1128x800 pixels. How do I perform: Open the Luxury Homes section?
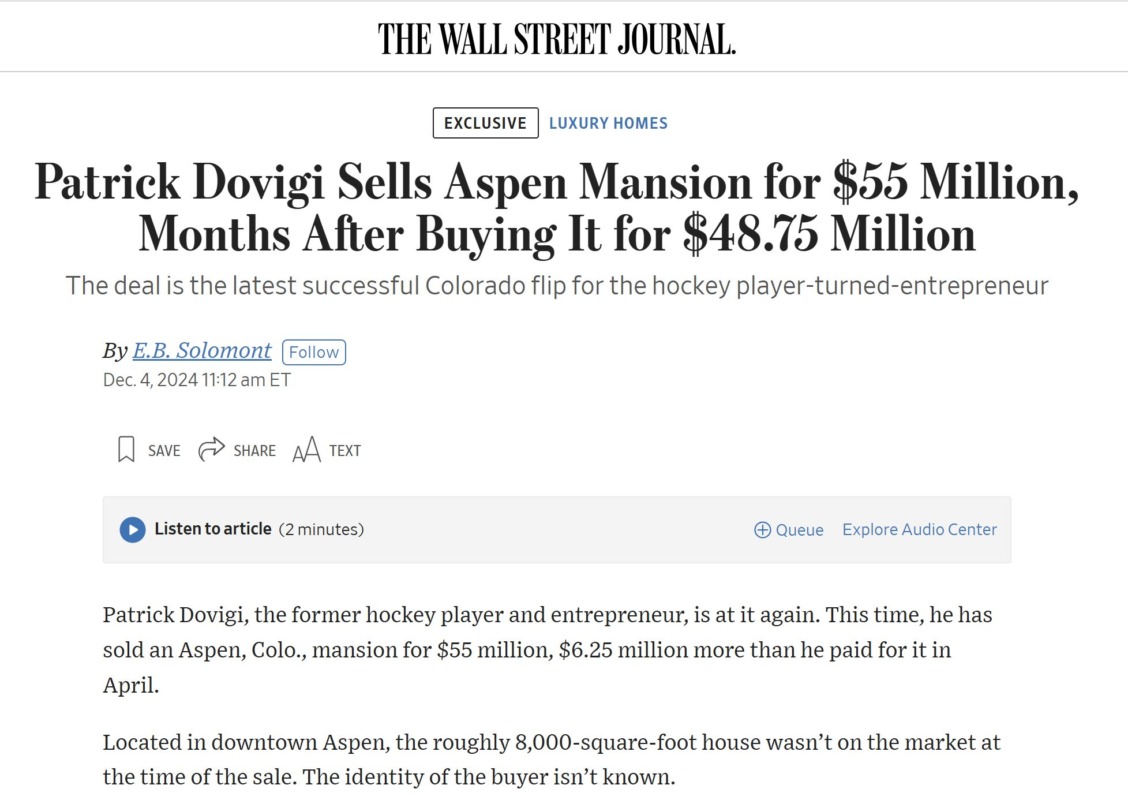[608, 123]
